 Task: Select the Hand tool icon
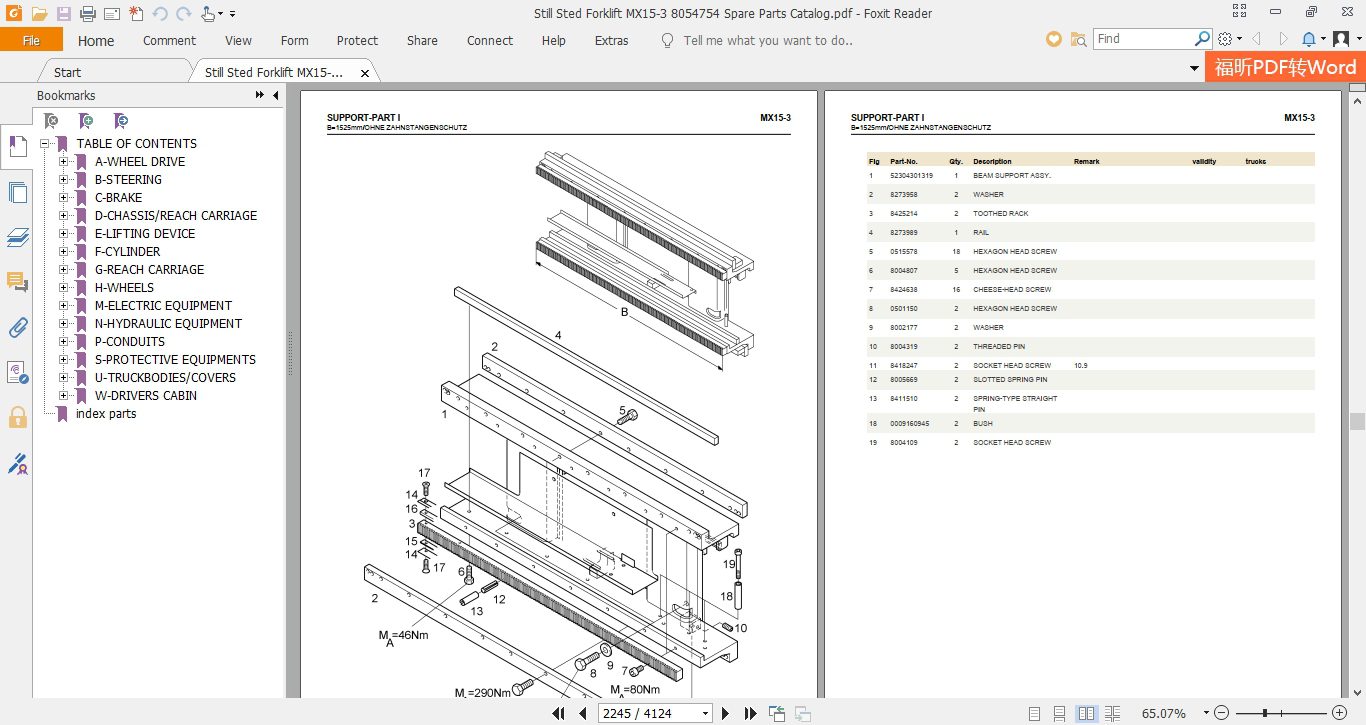pos(208,14)
